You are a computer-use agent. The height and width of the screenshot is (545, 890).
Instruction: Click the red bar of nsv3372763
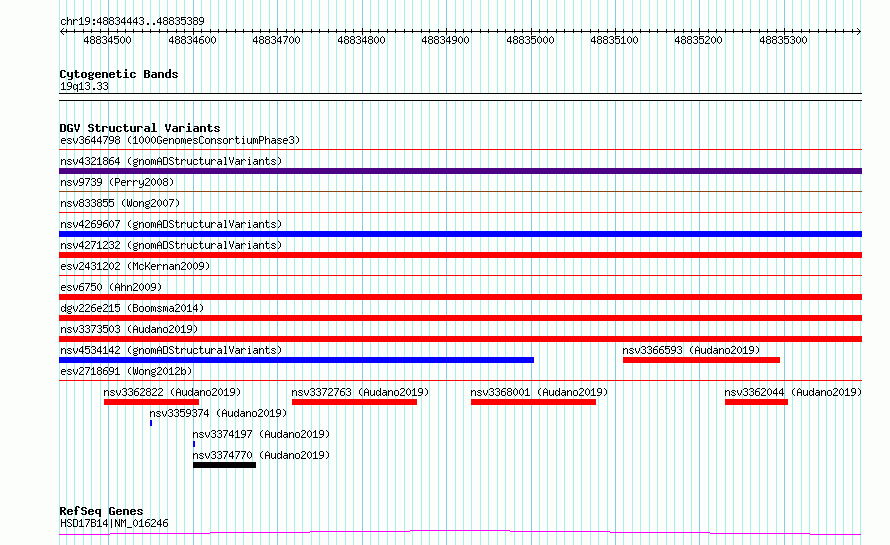pos(354,402)
